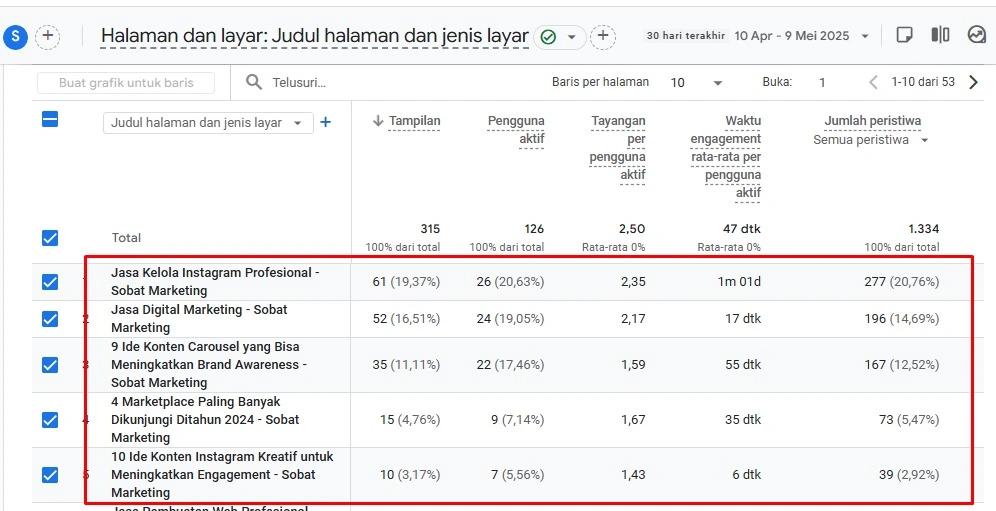Click 4 Marketplace Paling Banyak Dikunjungi title
This screenshot has width=996, height=511.
pos(205,419)
